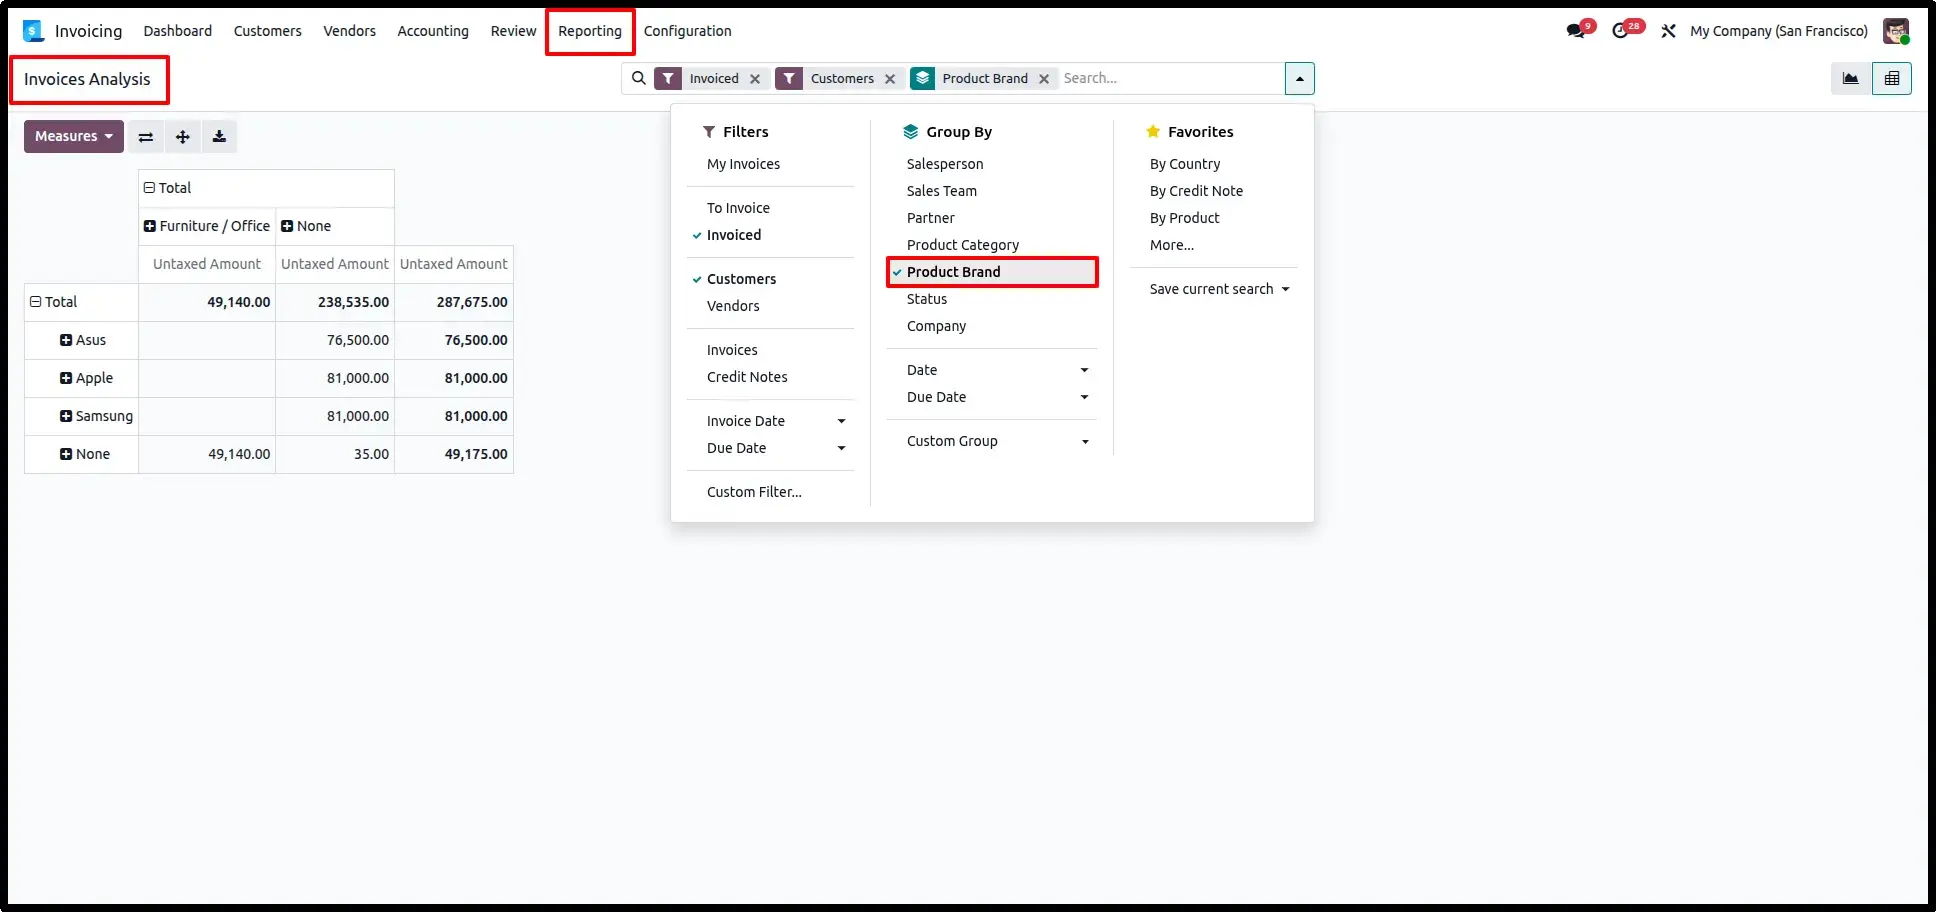This screenshot has width=1938, height=912.
Task: Switch company My Company (San Francisco)
Action: [x=1779, y=31]
